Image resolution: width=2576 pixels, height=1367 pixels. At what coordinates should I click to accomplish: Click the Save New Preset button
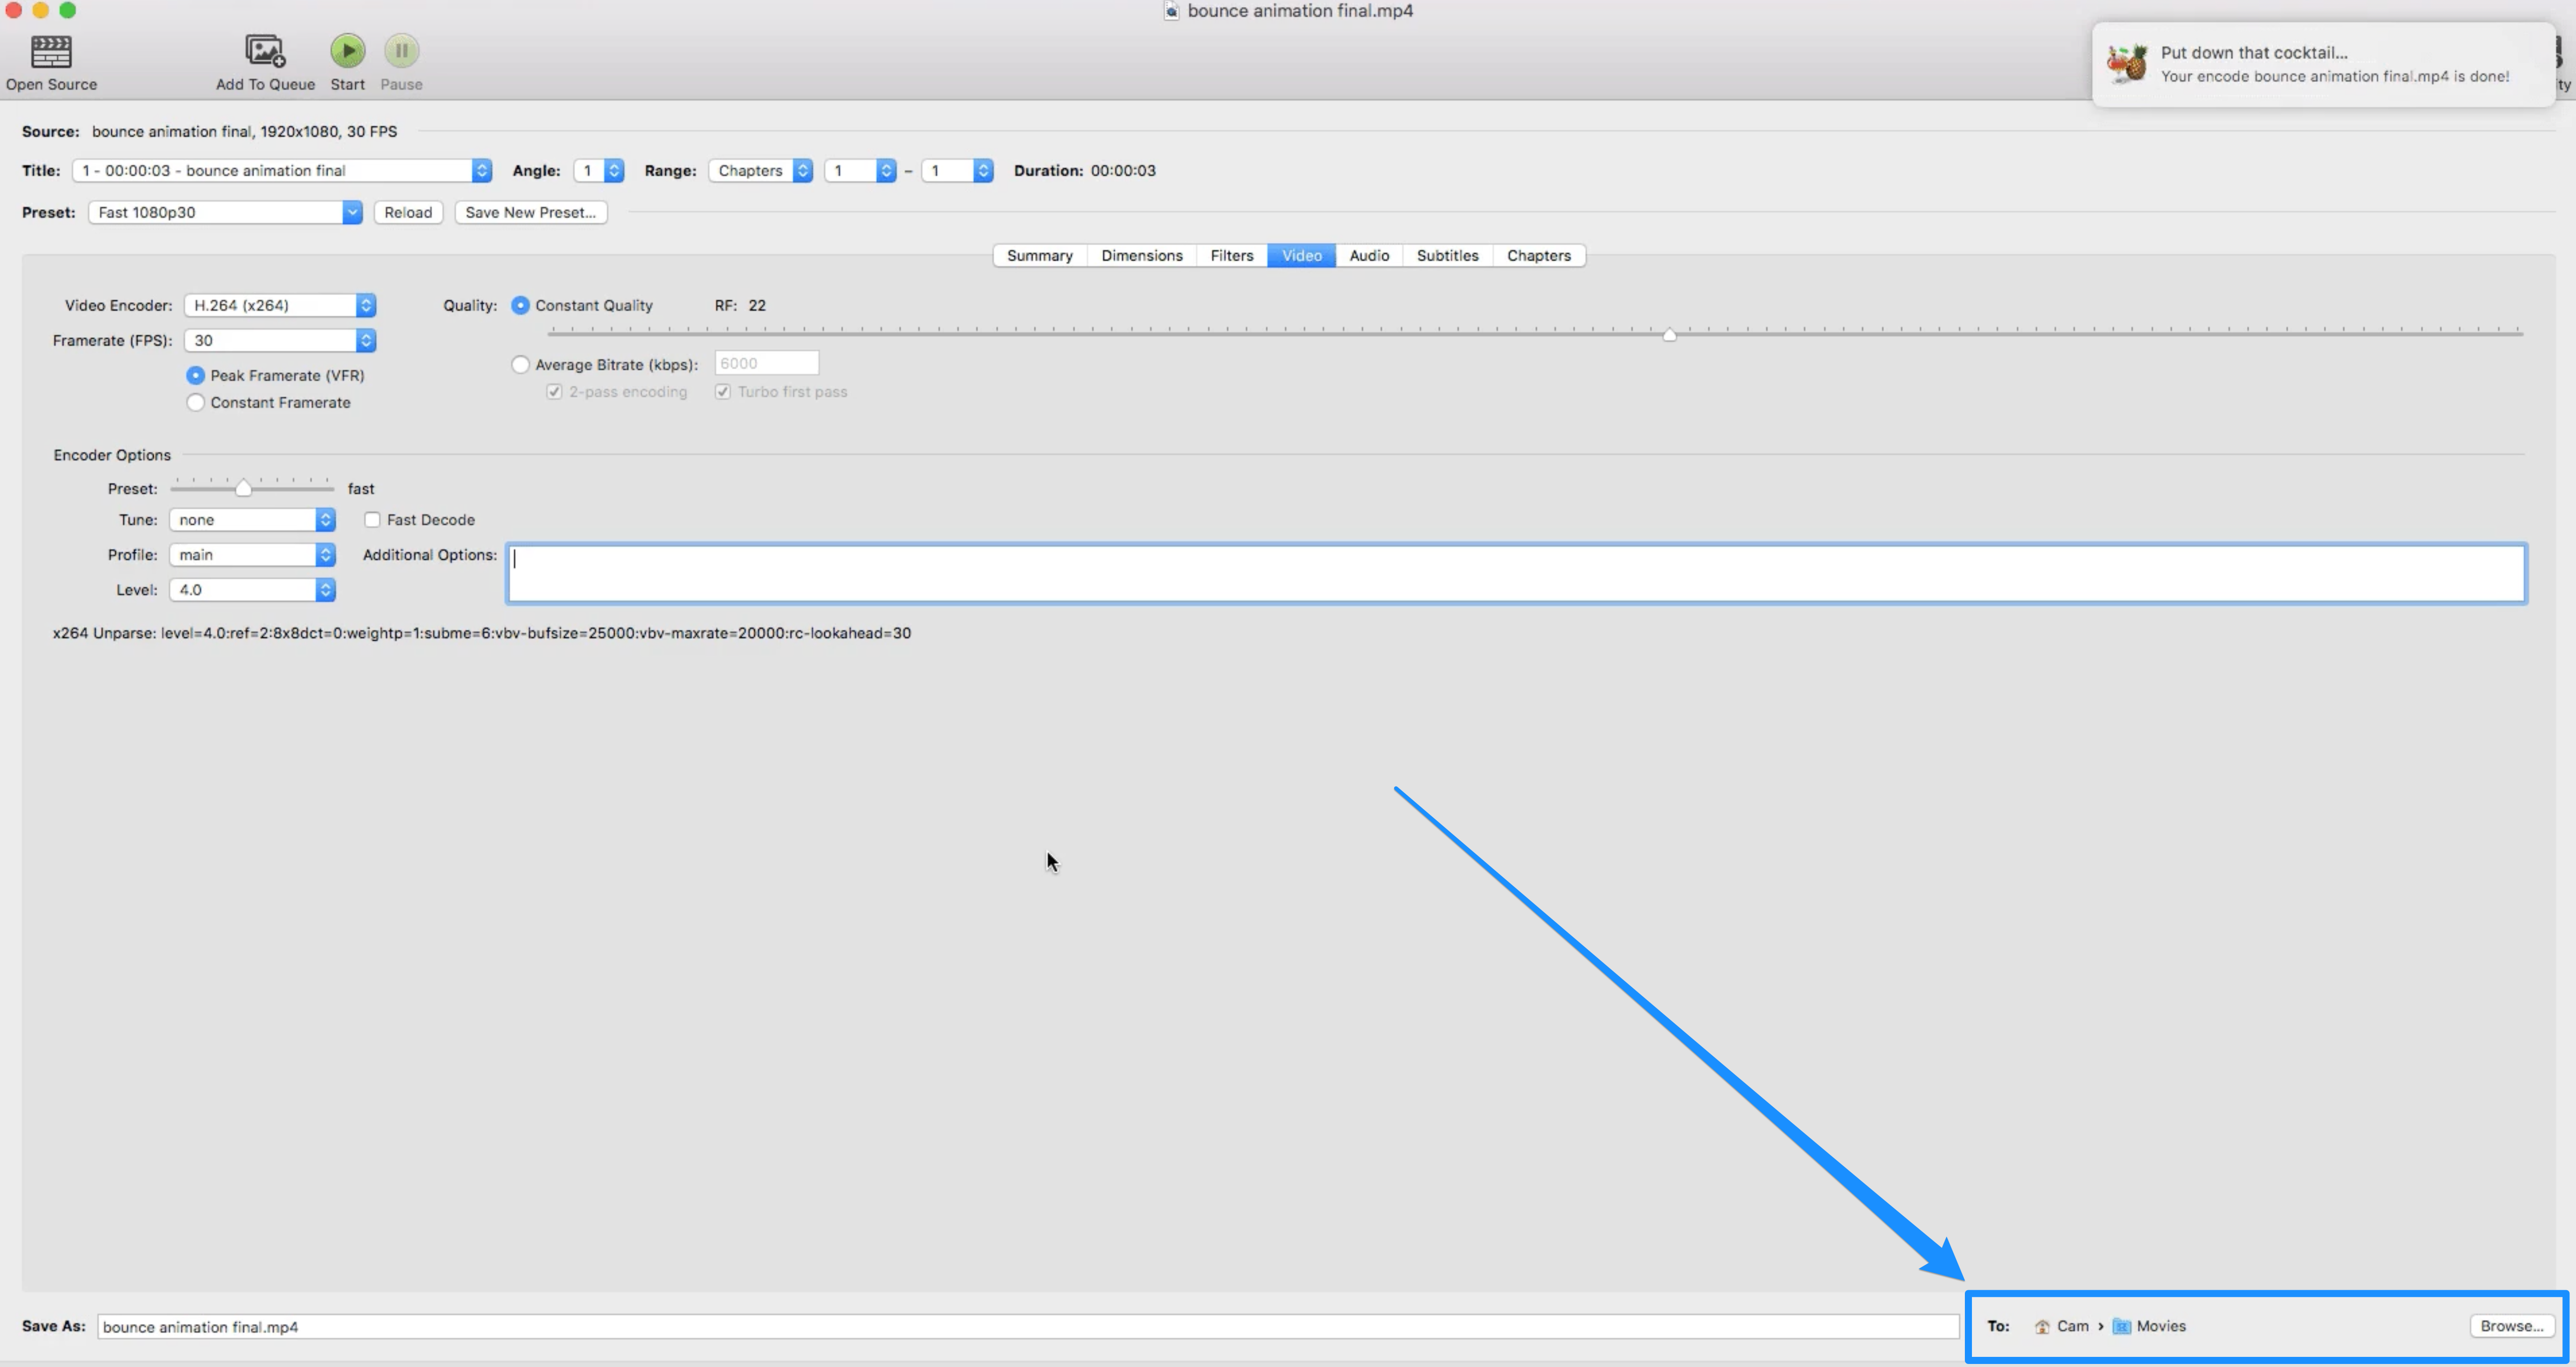coord(530,211)
